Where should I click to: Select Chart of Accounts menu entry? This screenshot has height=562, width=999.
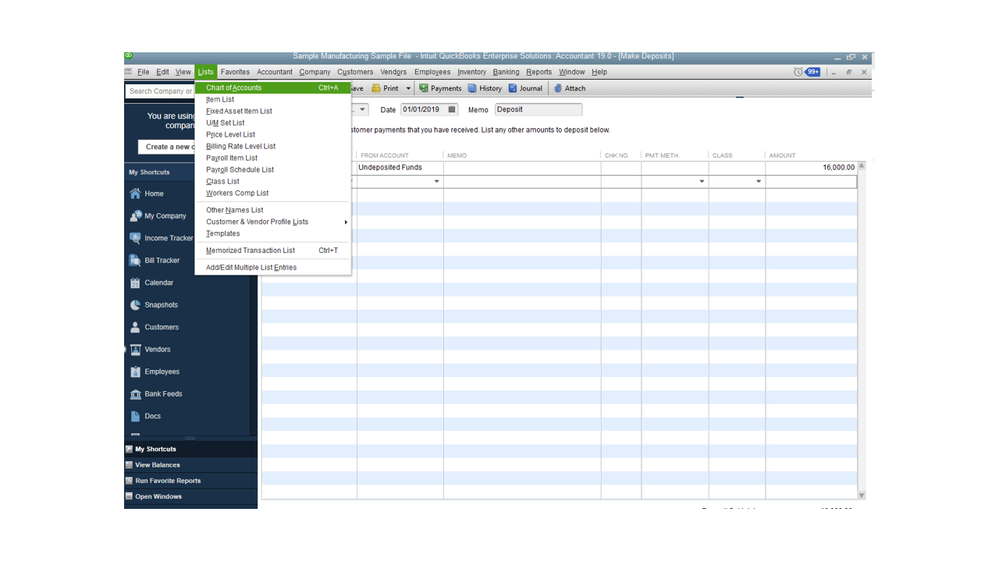[x=273, y=88]
